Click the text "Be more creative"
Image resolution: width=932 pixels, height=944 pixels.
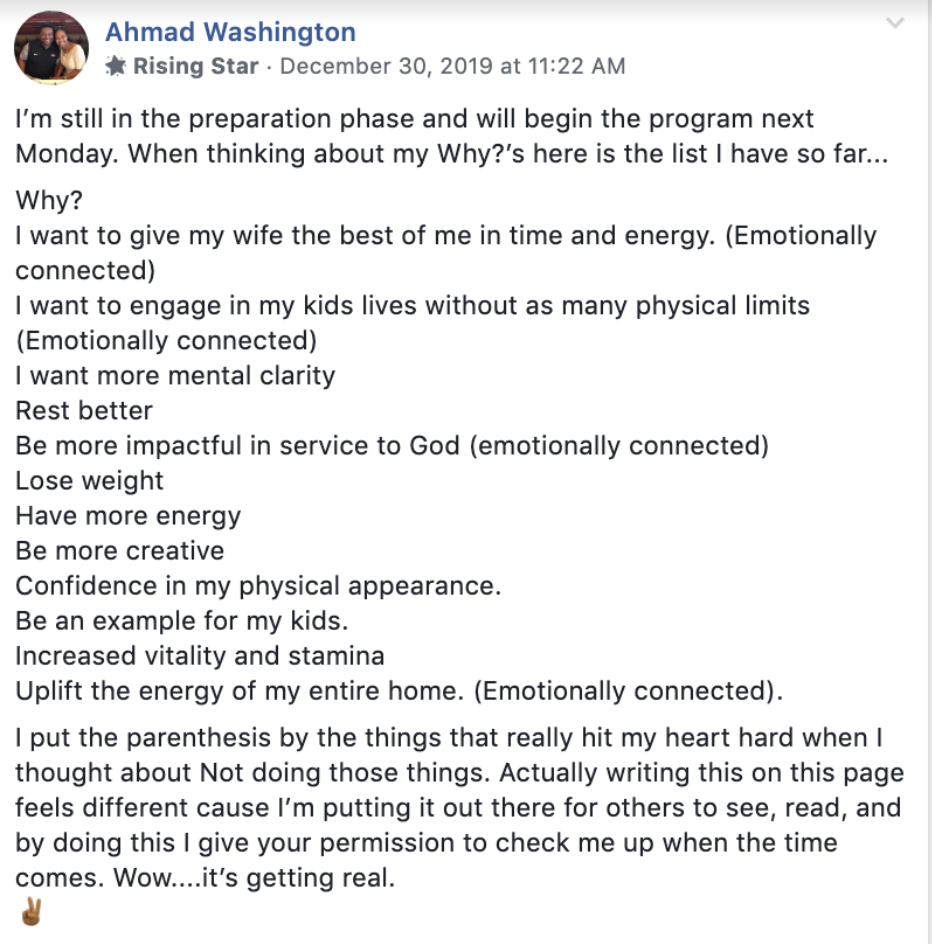(x=120, y=551)
